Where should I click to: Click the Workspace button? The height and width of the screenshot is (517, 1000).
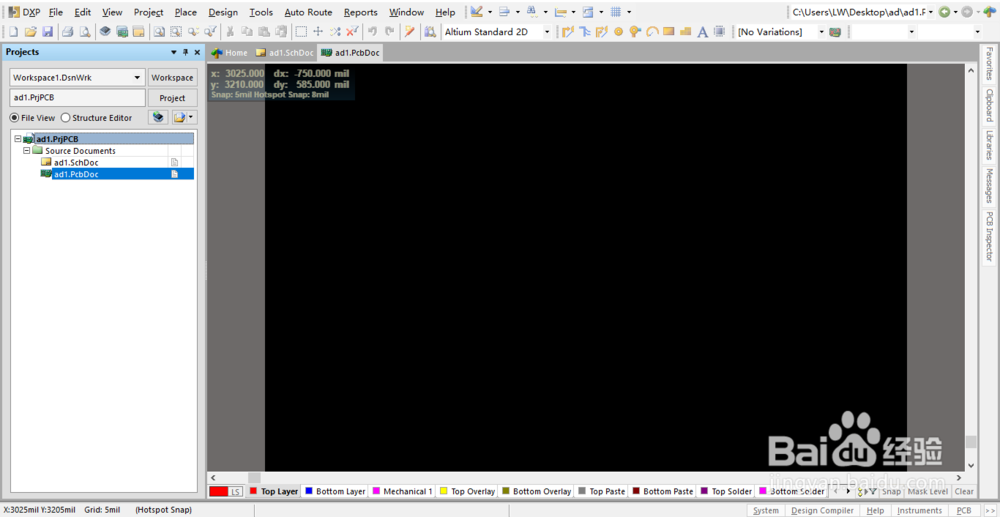(x=172, y=78)
